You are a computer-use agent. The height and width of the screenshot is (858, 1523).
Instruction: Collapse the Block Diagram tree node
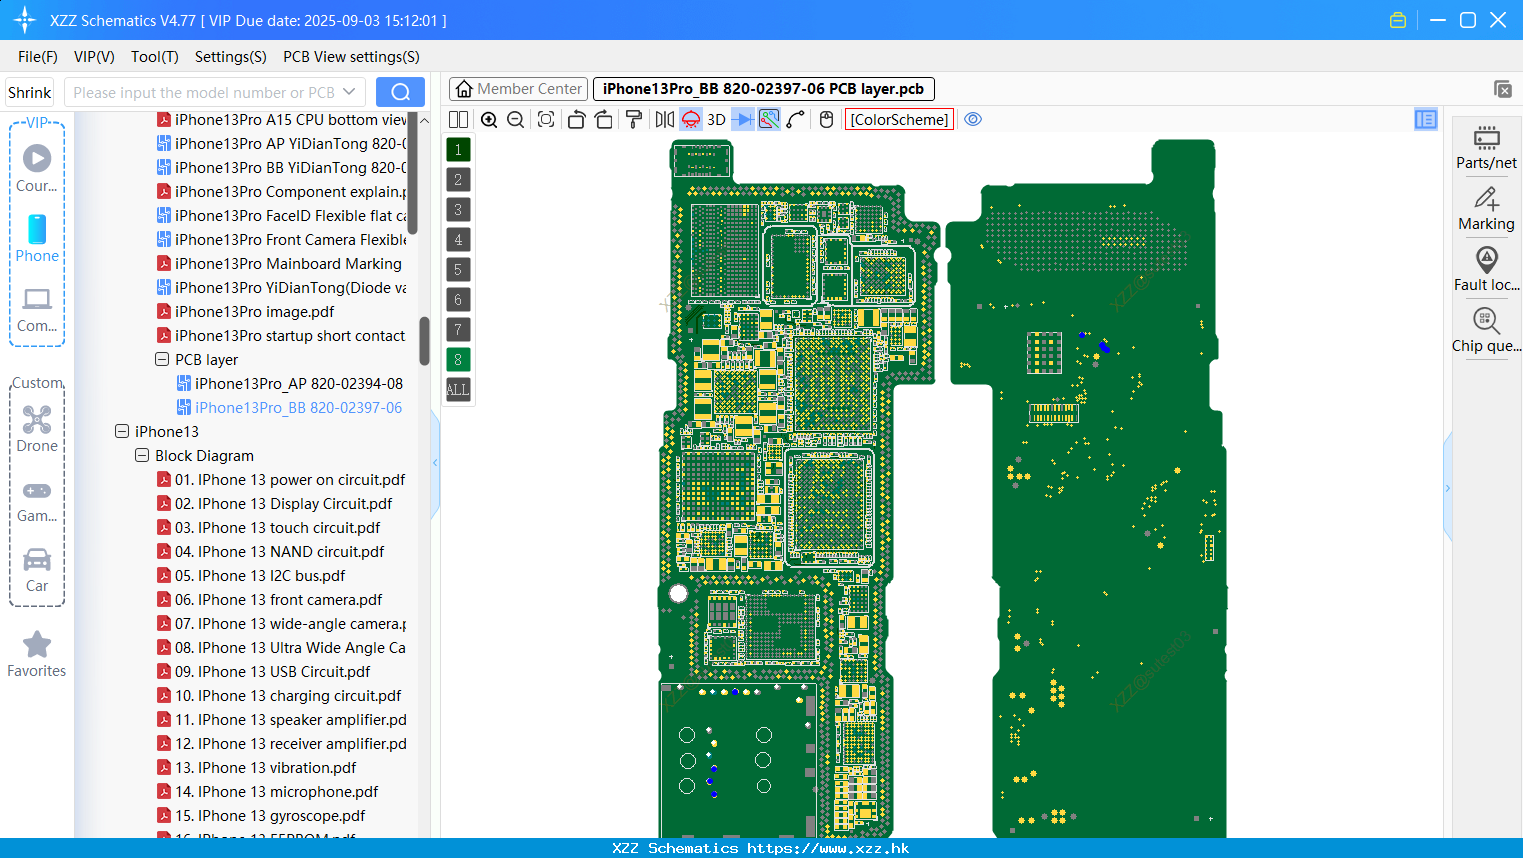[142, 455]
